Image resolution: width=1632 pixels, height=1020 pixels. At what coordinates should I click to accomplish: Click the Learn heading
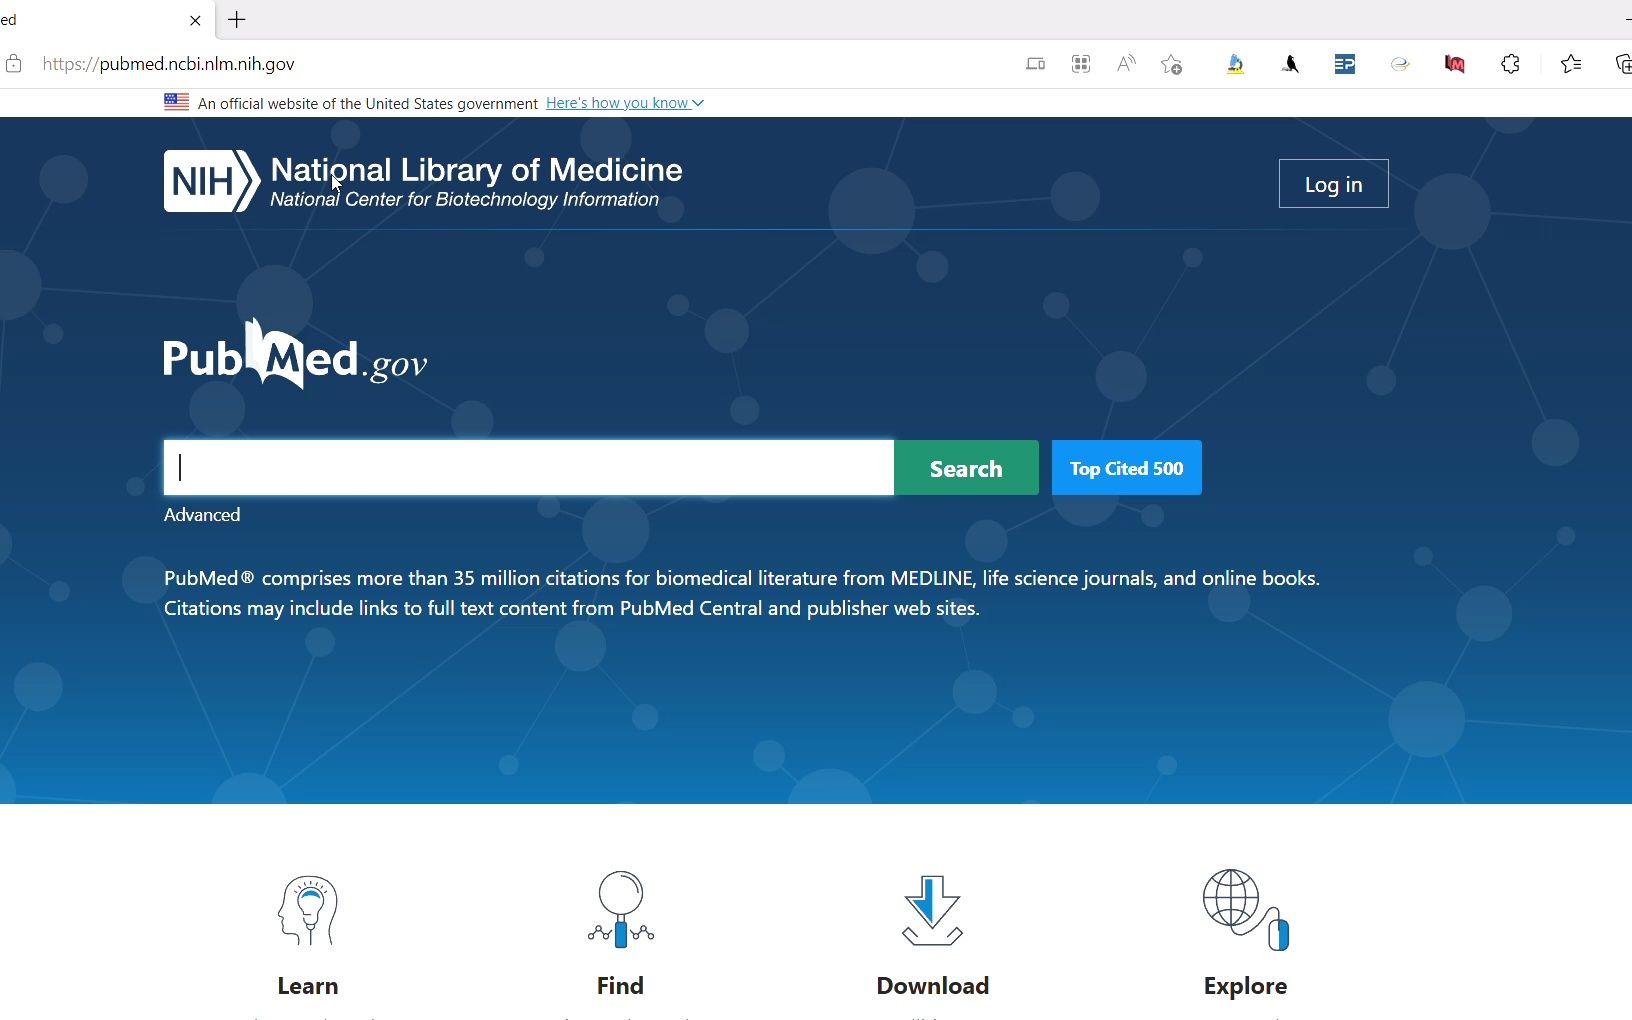coord(308,986)
